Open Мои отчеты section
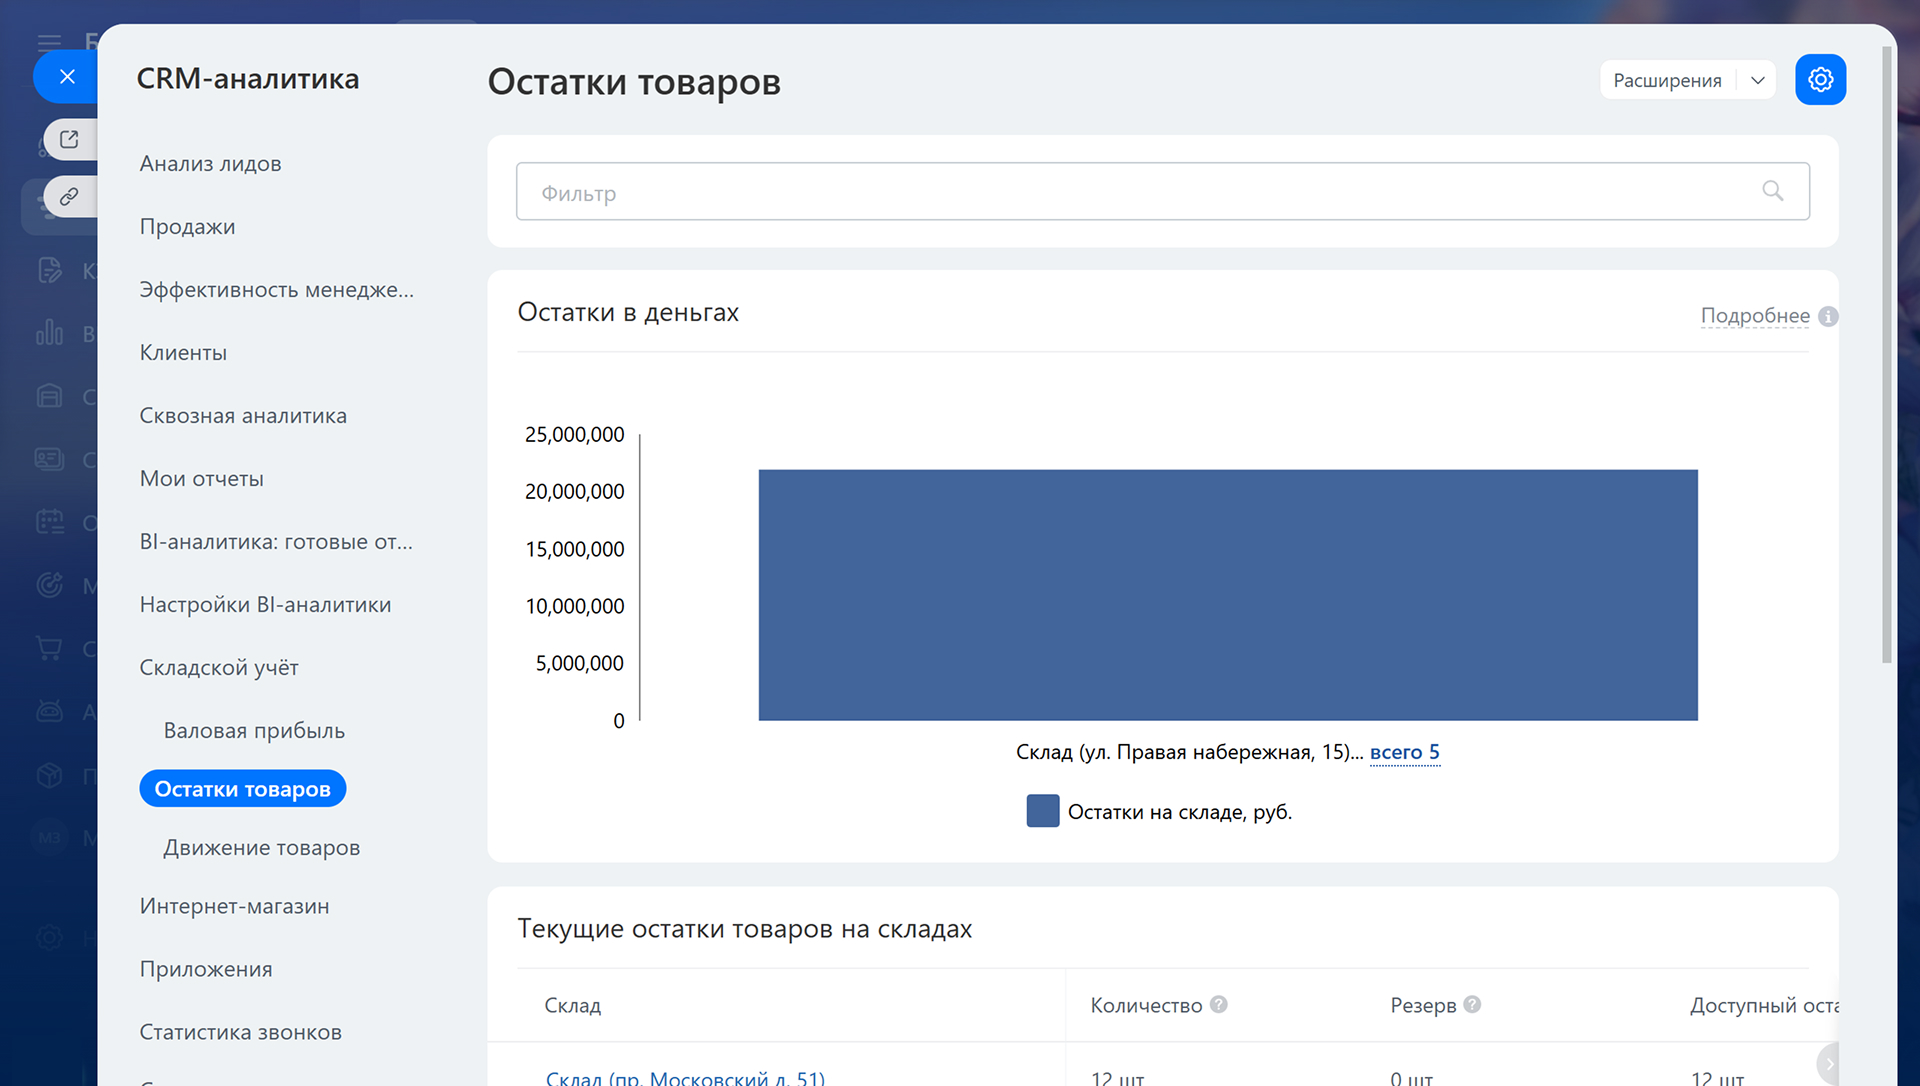Viewport: 1920px width, 1086px height. click(x=201, y=478)
